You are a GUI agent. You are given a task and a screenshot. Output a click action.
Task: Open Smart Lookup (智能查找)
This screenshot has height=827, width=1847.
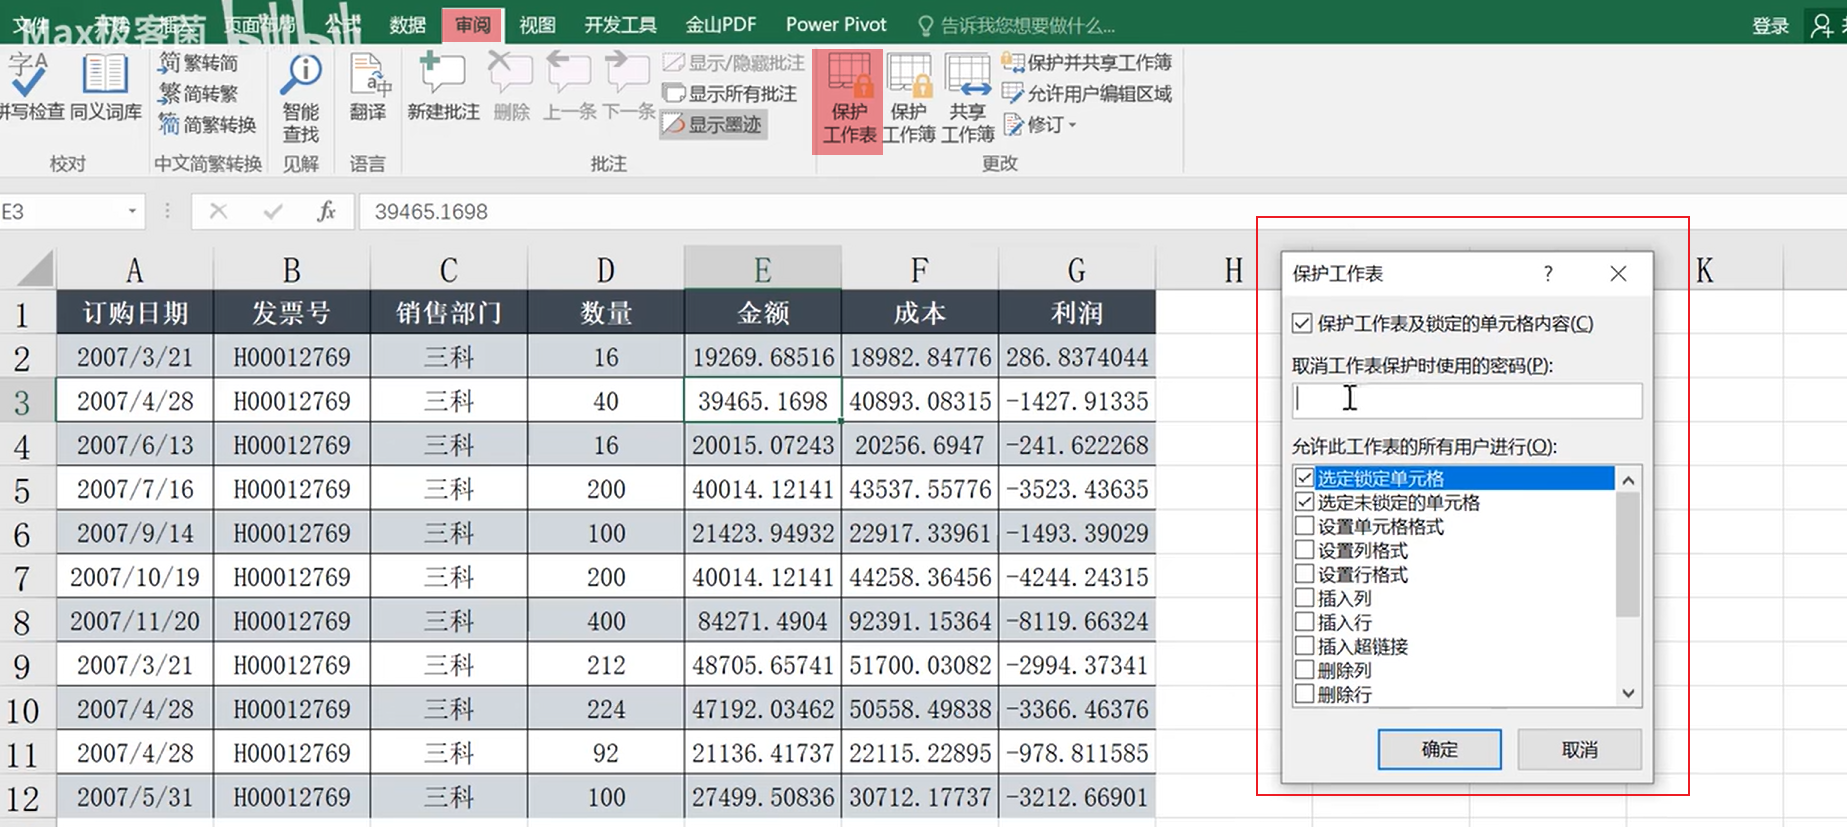click(300, 98)
